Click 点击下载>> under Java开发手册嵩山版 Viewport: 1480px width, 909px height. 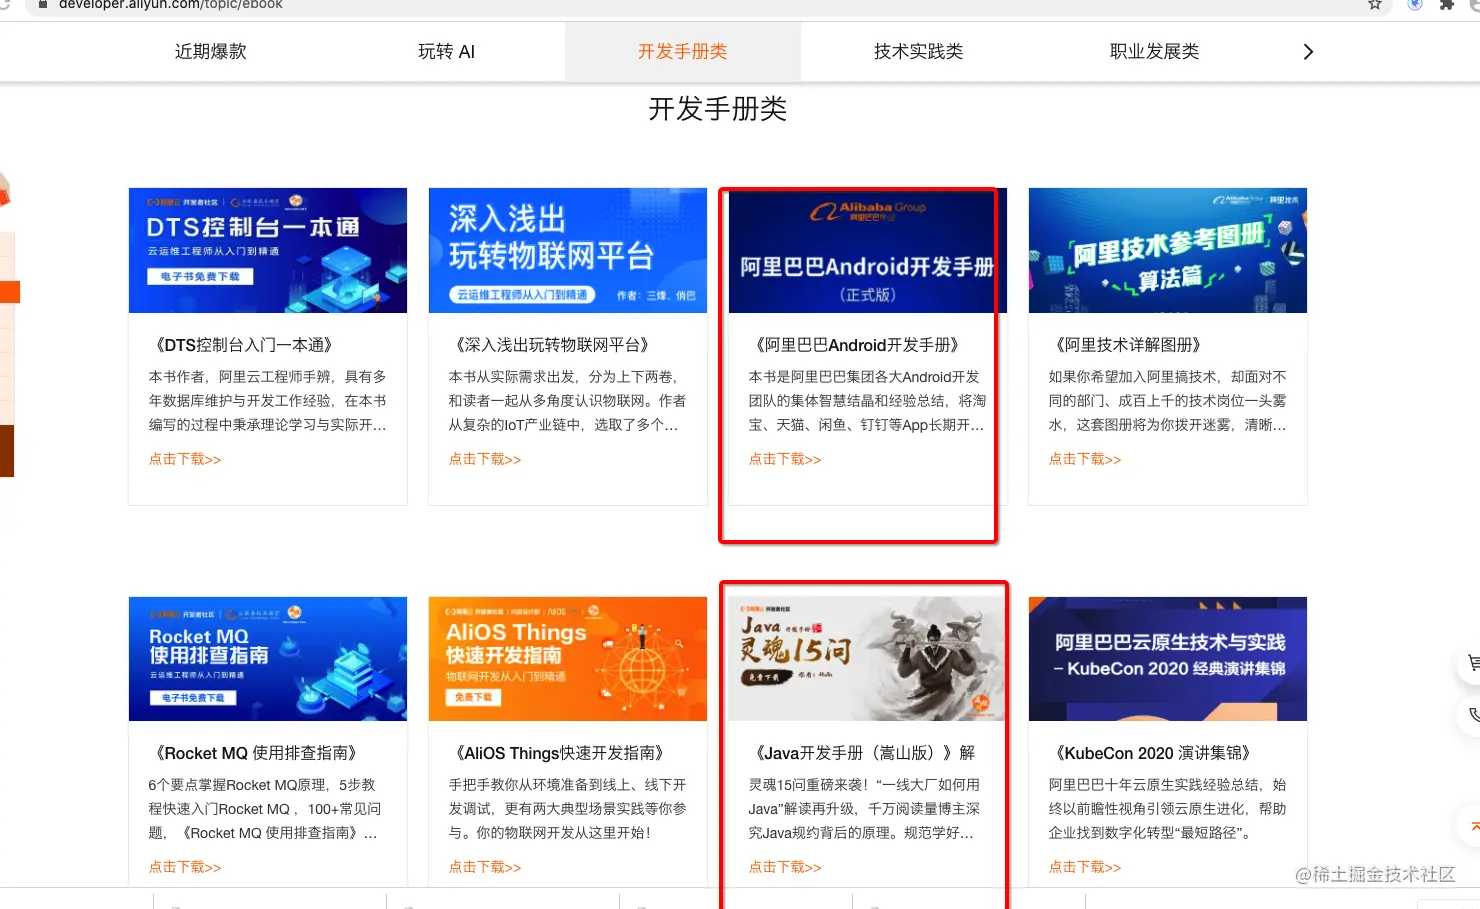[785, 867]
